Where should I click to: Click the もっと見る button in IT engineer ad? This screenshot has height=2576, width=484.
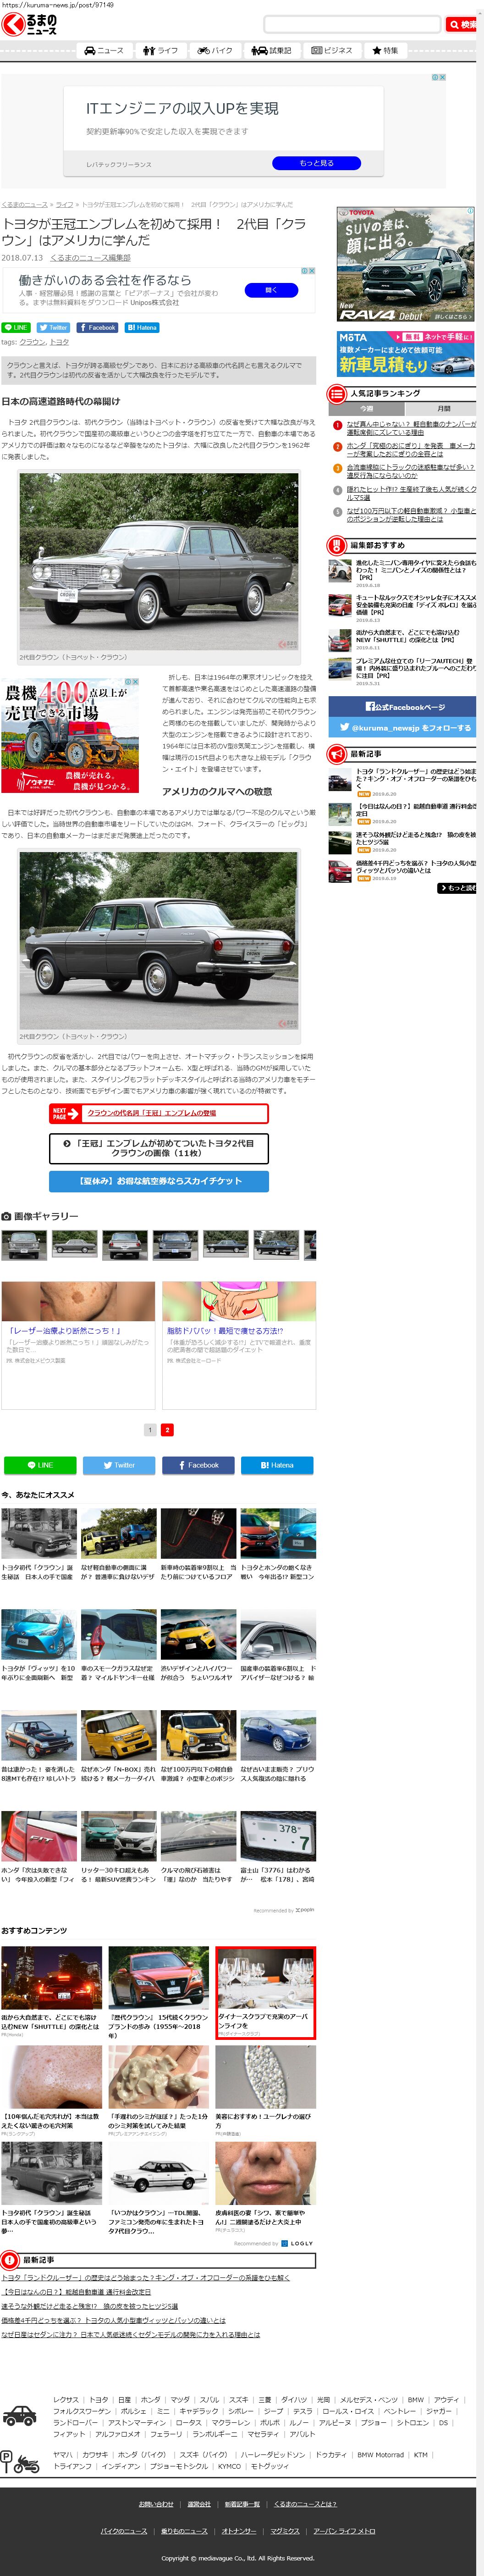coord(316,163)
